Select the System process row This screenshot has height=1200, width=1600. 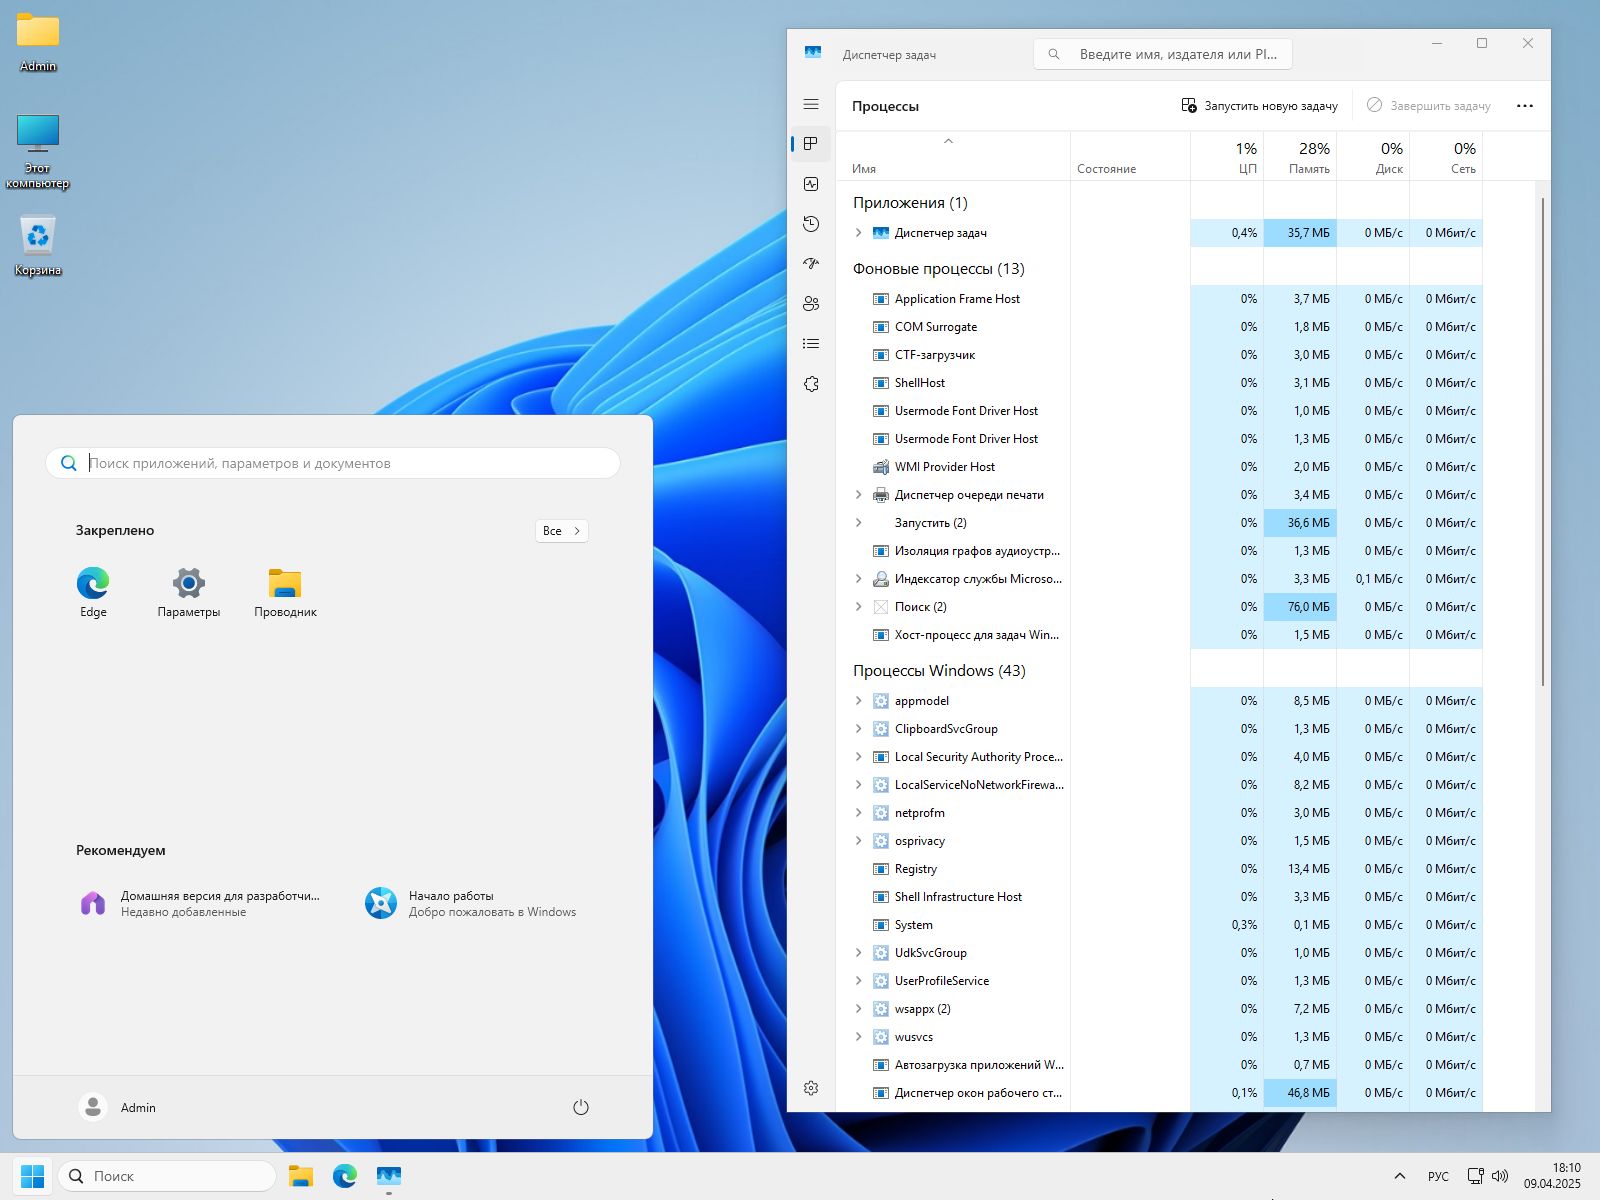(x=1160, y=925)
